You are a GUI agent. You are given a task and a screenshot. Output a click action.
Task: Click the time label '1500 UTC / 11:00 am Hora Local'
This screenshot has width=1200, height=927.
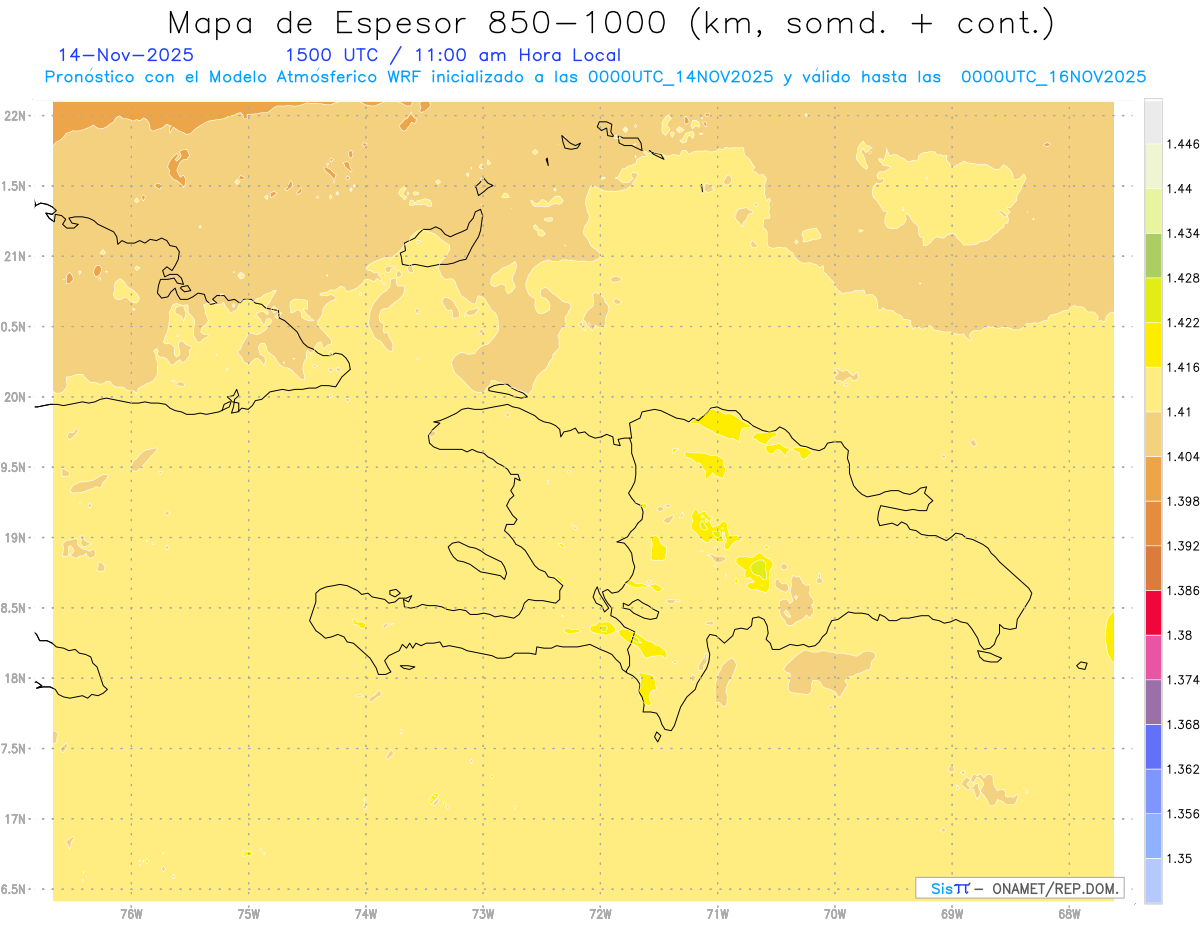[453, 55]
